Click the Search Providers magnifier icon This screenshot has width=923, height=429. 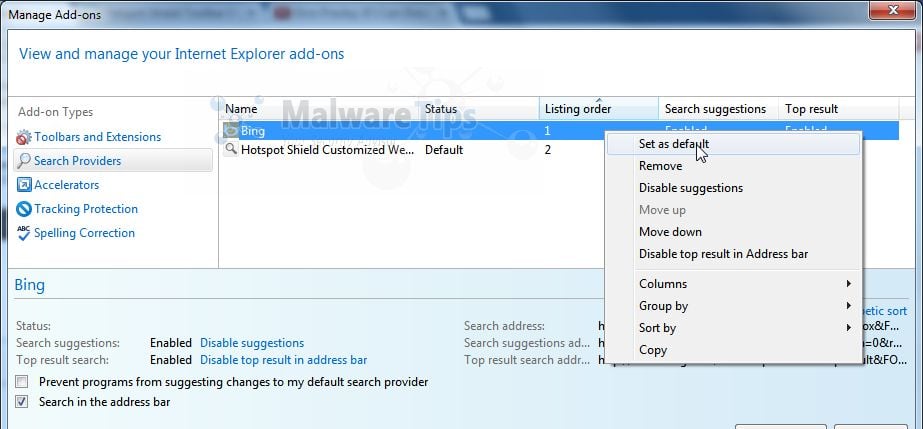click(24, 161)
